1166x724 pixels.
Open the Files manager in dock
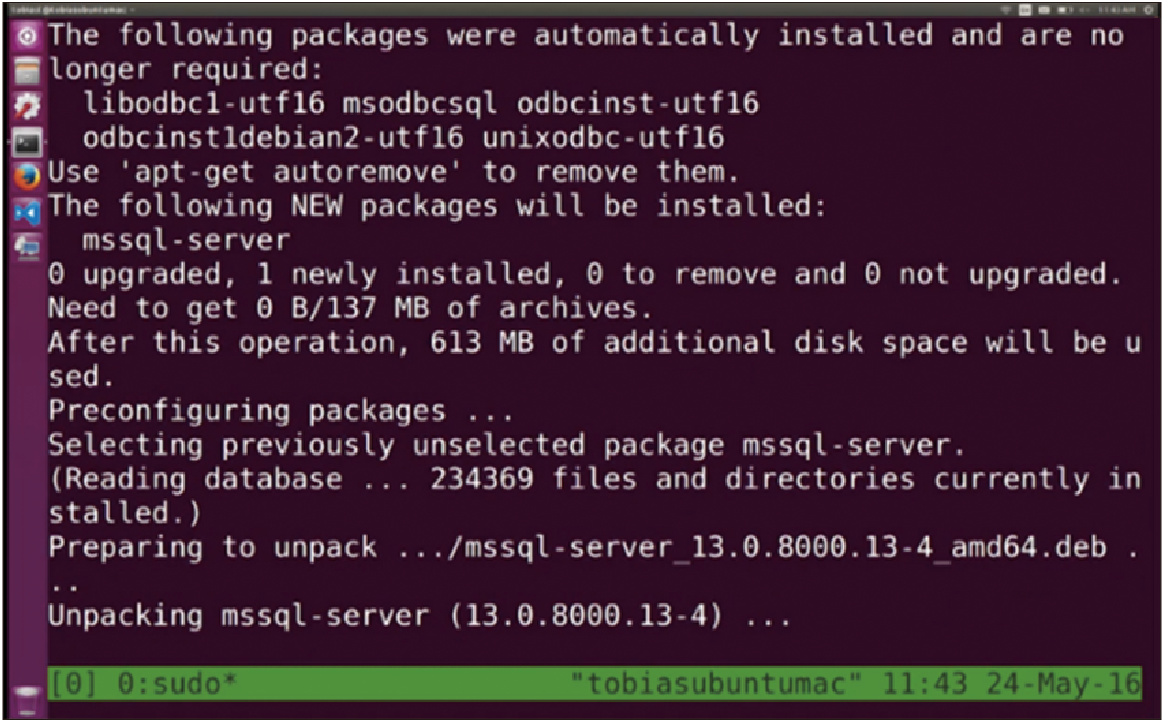[27, 71]
